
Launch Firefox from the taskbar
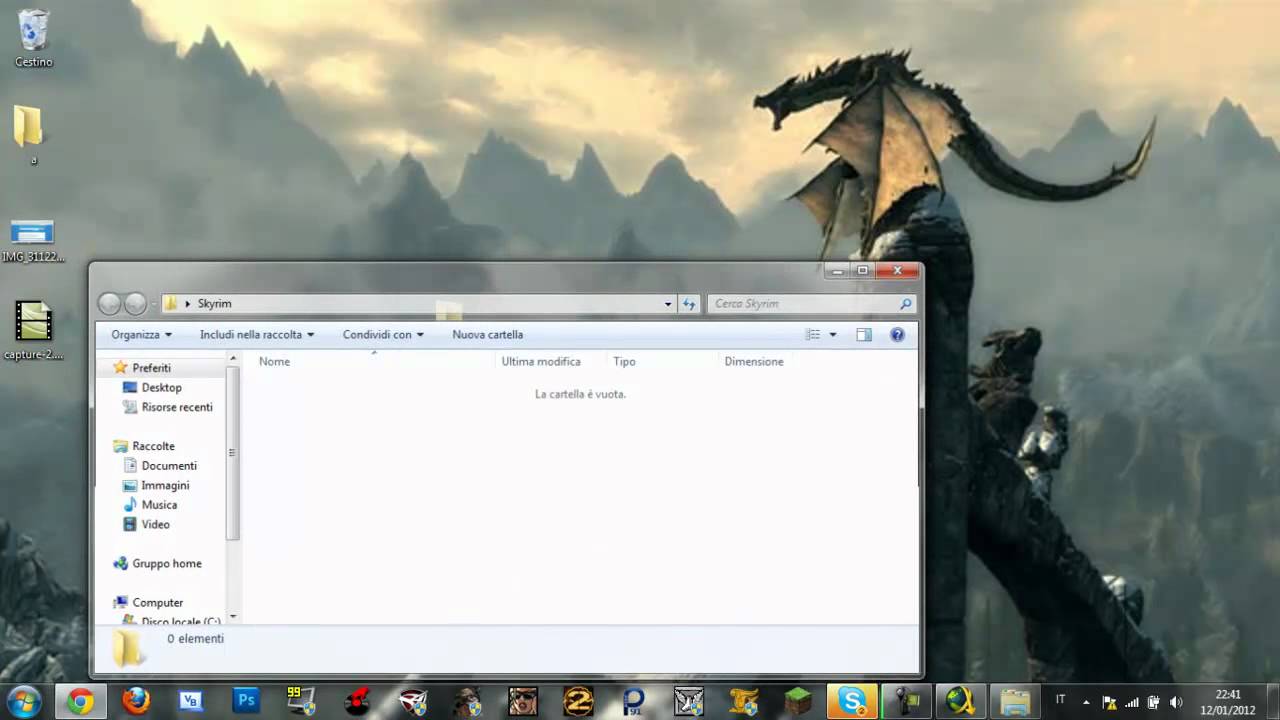pyautogui.click(x=136, y=702)
